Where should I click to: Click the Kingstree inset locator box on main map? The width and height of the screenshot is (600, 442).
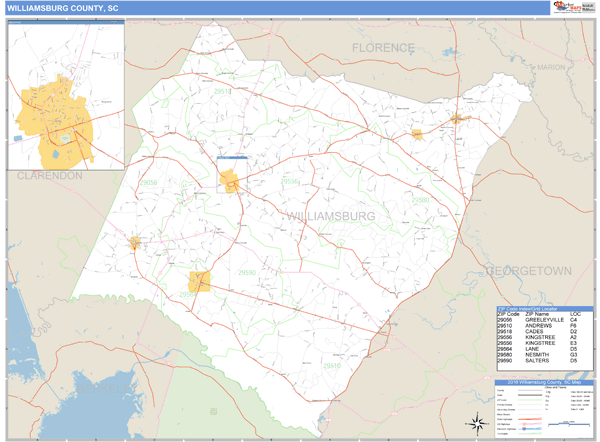[232, 175]
